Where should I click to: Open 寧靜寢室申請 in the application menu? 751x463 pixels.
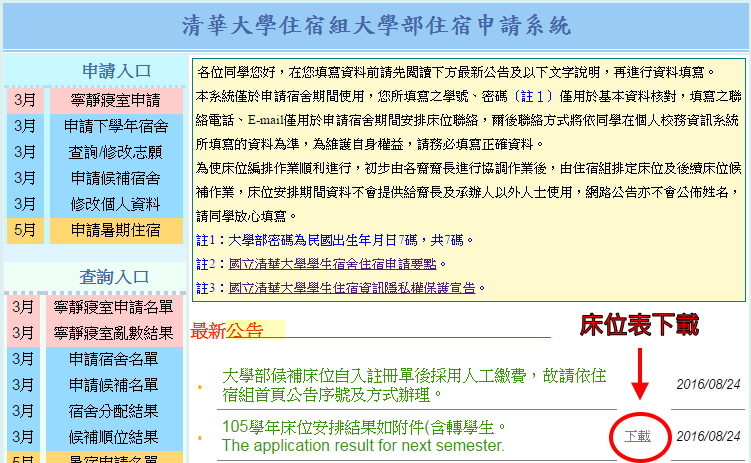(116, 101)
